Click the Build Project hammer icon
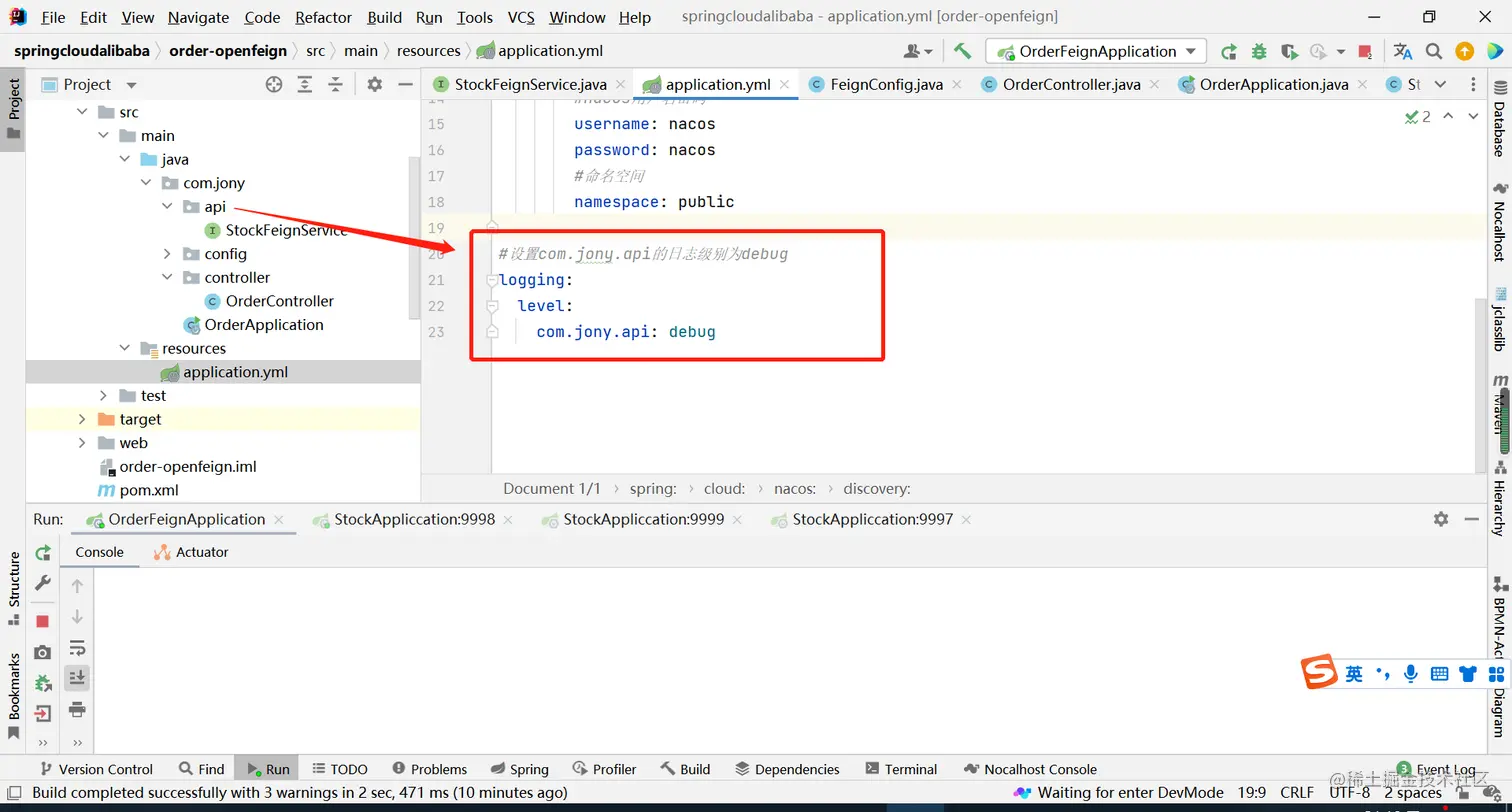The height and width of the screenshot is (812, 1512). [962, 51]
